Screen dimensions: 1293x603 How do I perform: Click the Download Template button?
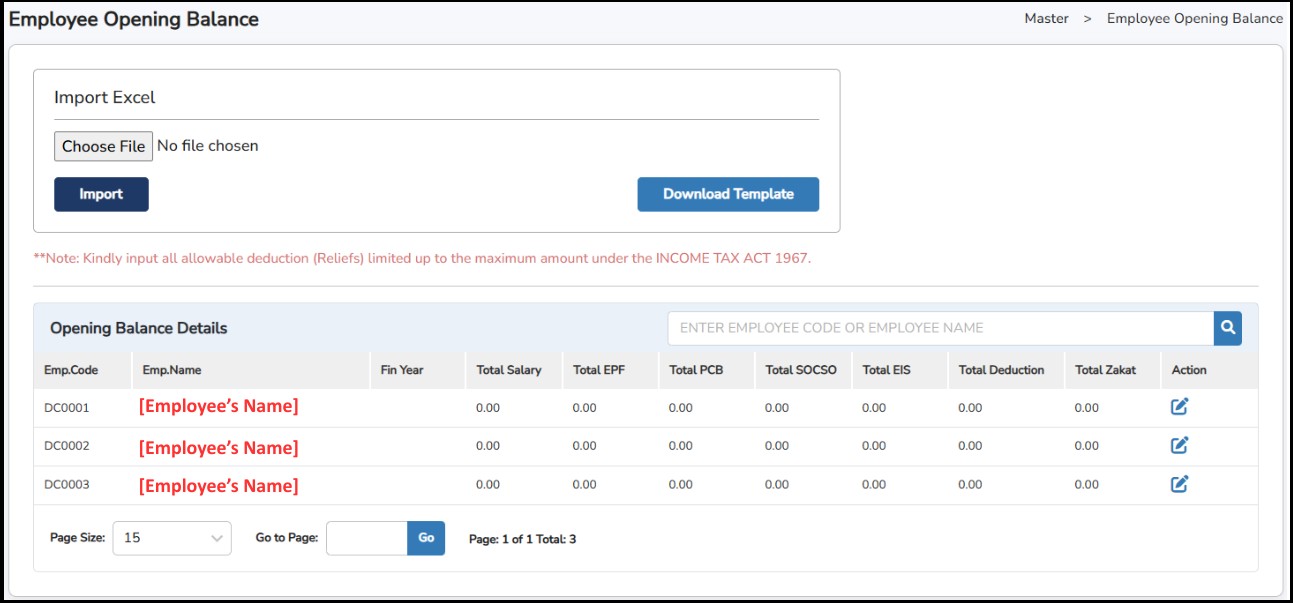[x=727, y=194]
